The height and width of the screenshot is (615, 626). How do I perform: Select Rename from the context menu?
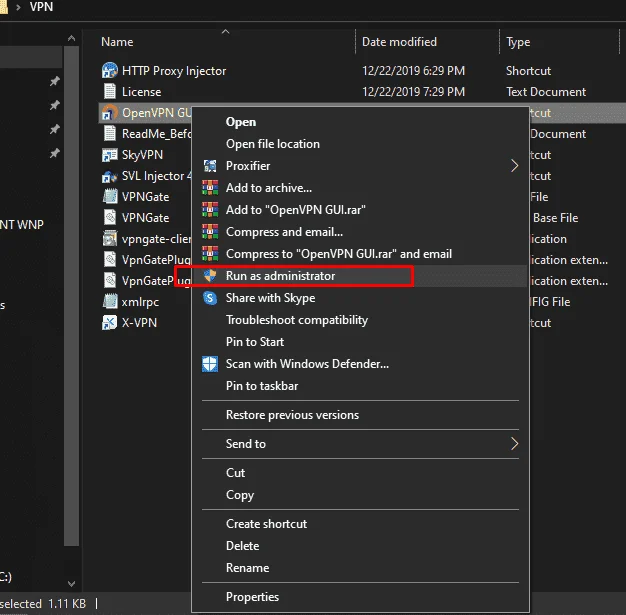[x=248, y=568]
